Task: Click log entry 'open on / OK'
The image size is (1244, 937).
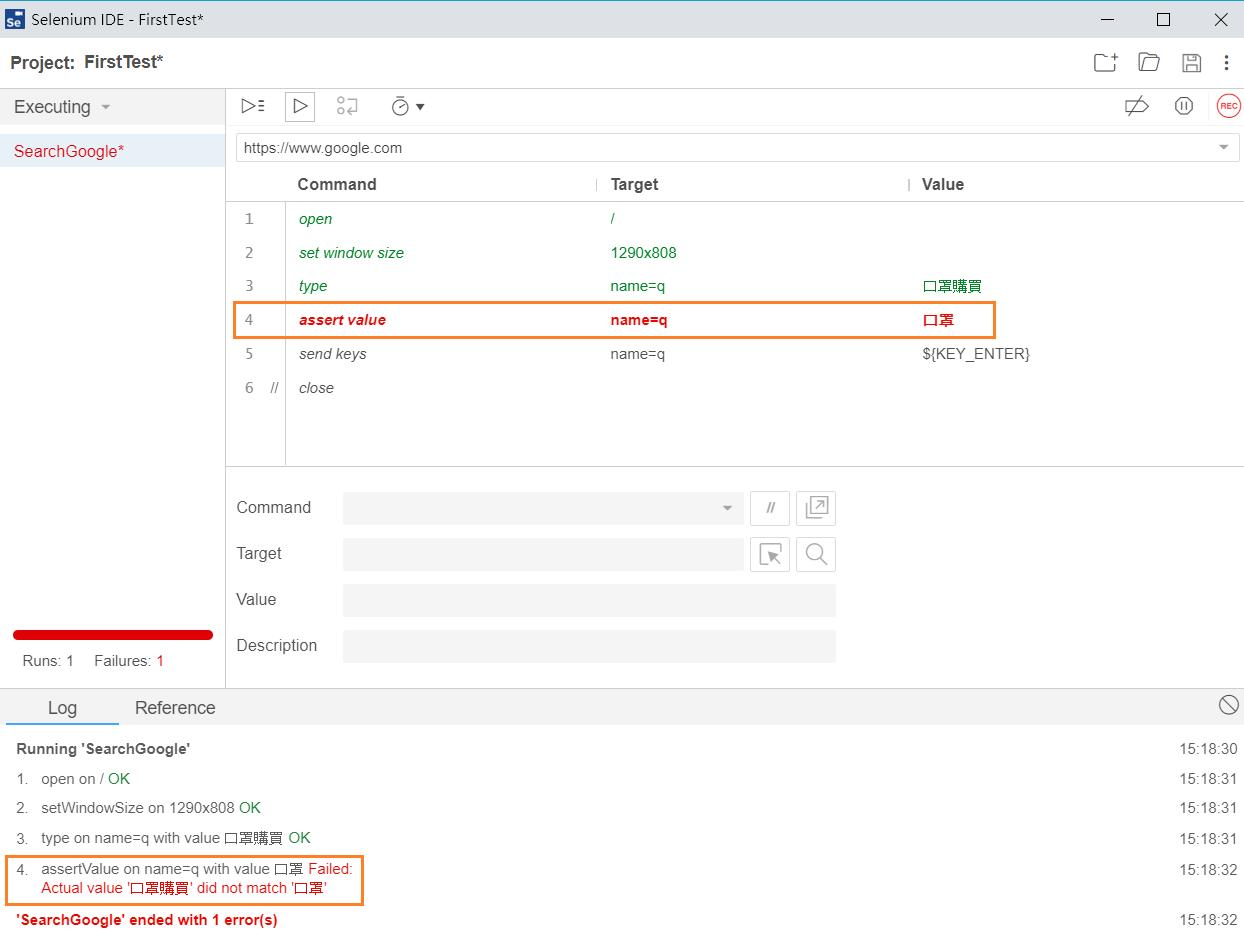Action: coord(85,779)
